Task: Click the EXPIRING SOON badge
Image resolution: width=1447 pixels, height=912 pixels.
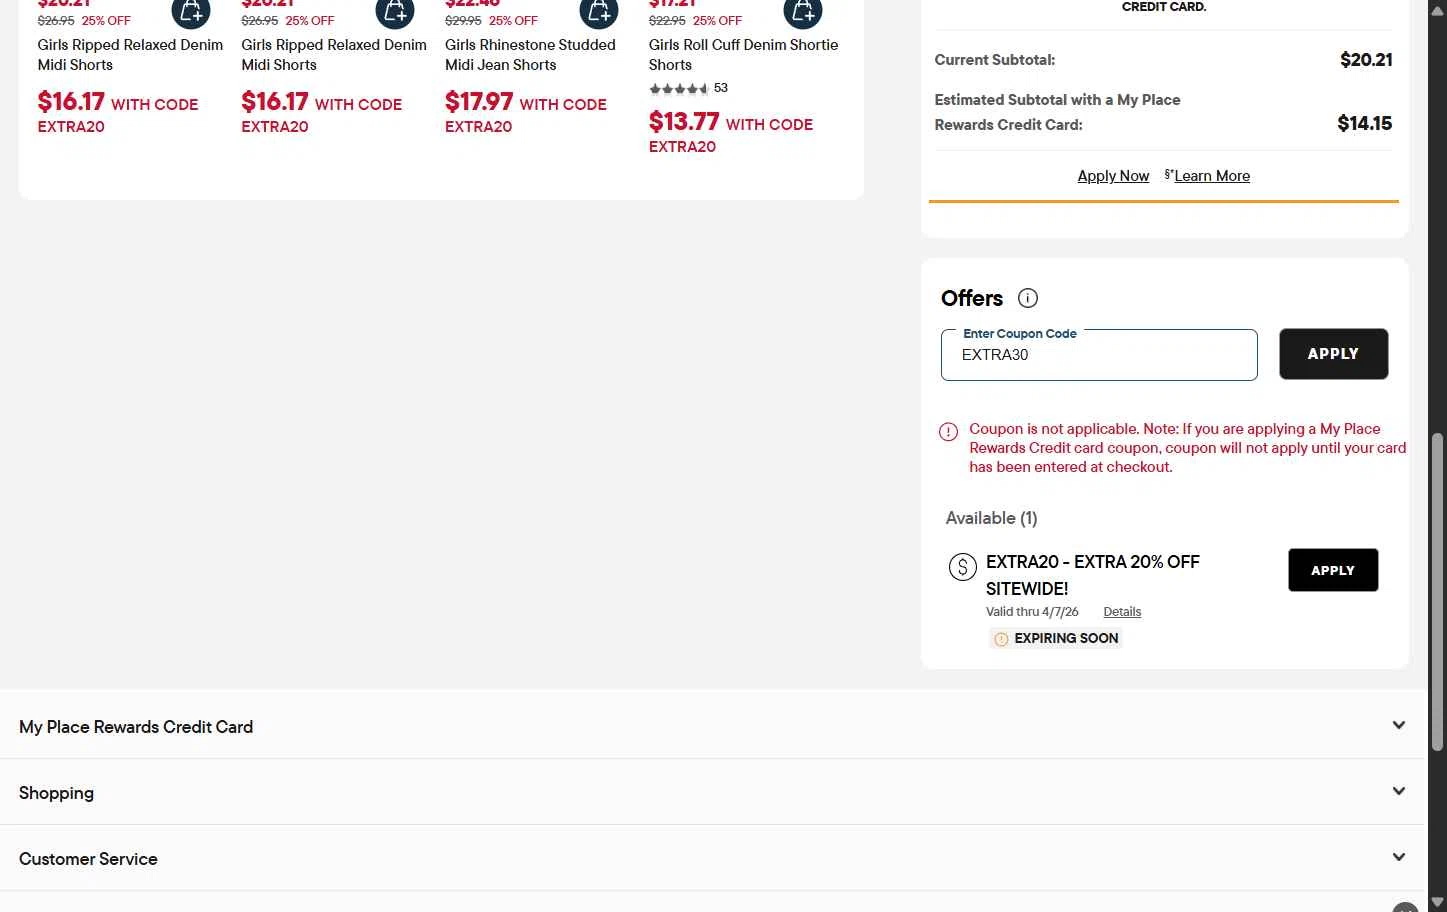Action: [1056, 639]
